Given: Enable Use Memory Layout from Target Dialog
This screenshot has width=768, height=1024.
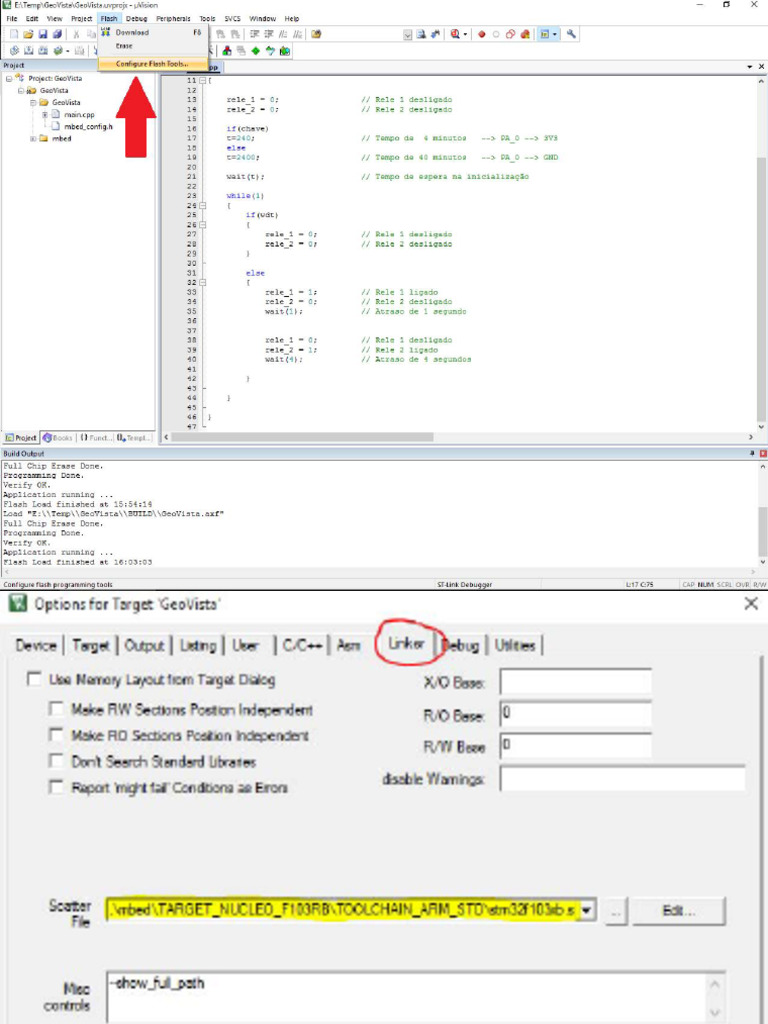Looking at the screenshot, I should 34,679.
